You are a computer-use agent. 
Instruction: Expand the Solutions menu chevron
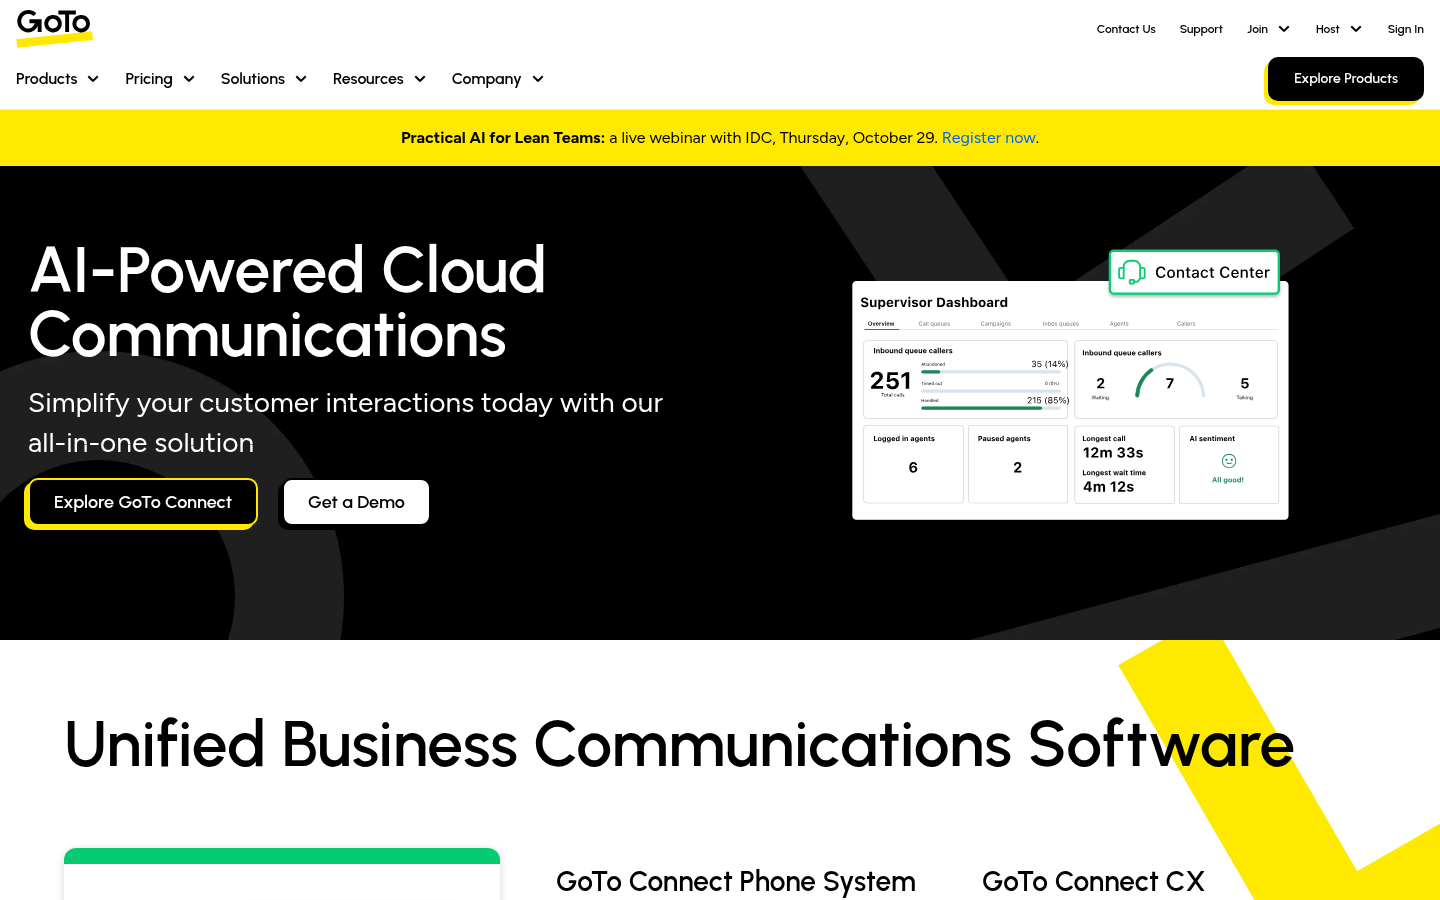301,79
